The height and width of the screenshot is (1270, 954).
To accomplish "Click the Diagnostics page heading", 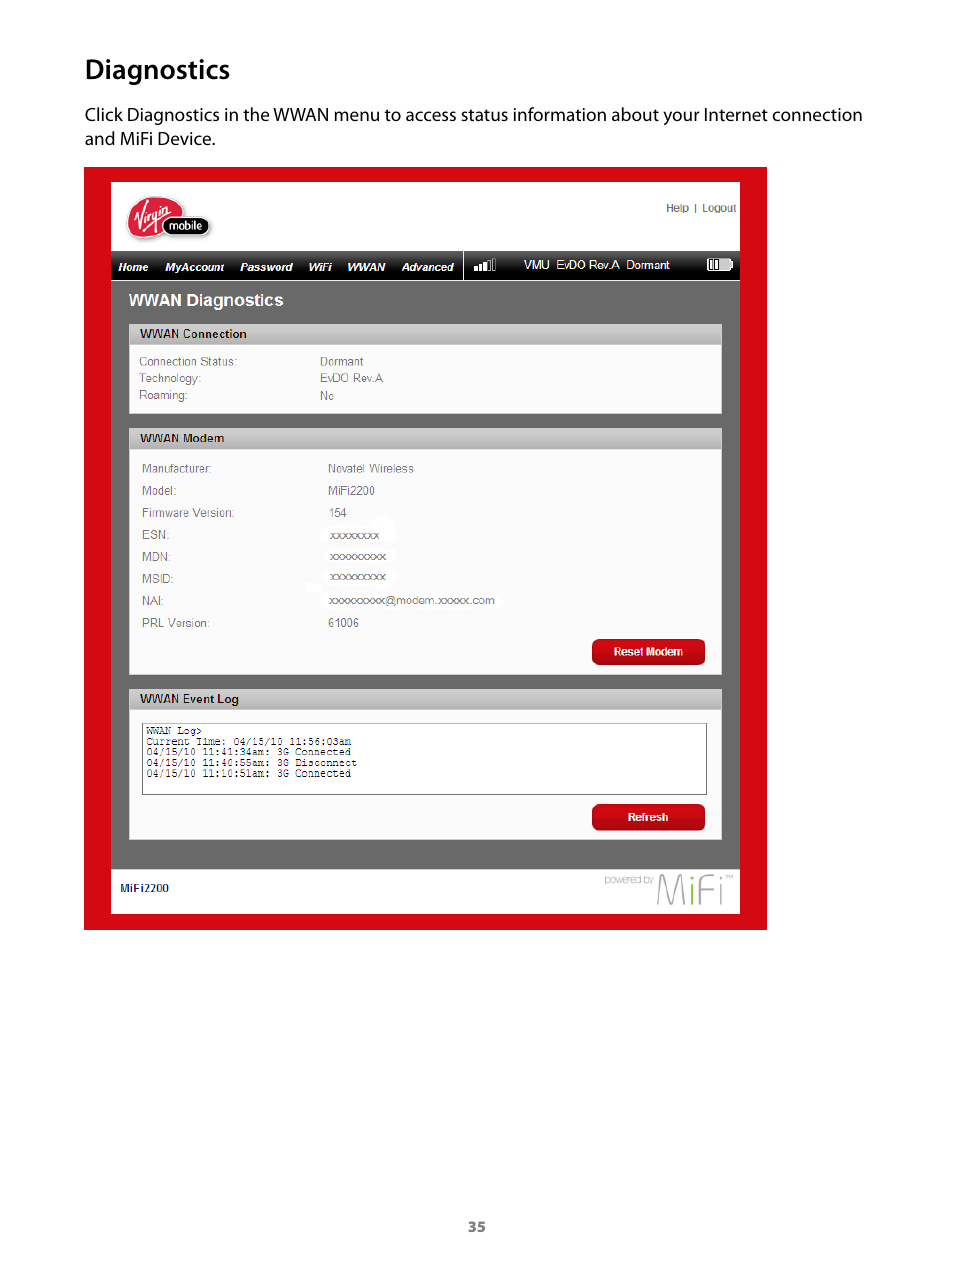I will 157,70.
